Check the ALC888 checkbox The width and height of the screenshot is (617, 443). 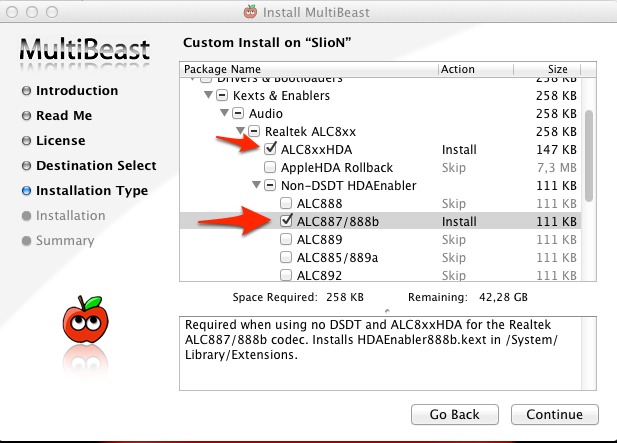pos(286,203)
